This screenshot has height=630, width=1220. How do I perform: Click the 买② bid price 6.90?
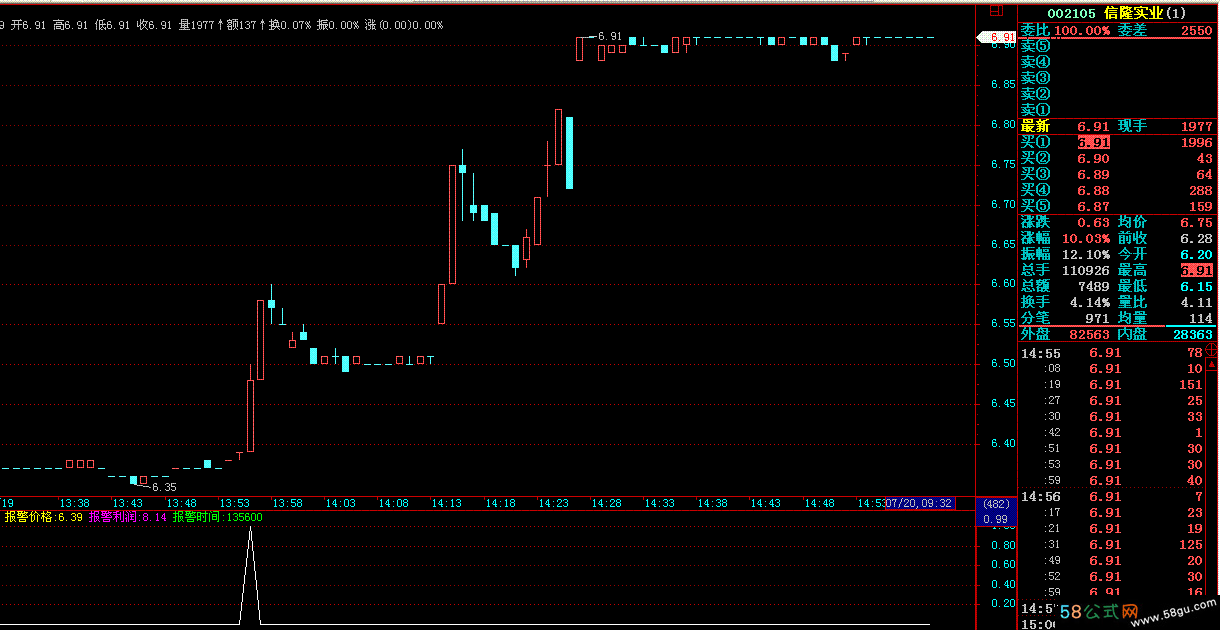pos(1093,158)
